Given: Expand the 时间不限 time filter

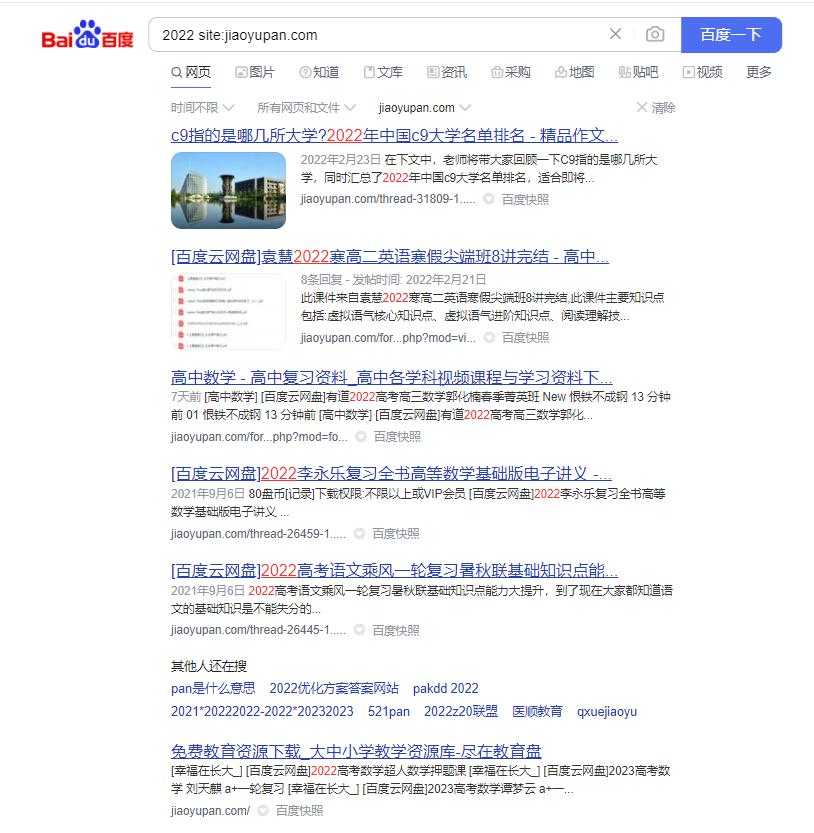Looking at the screenshot, I should 202,108.
